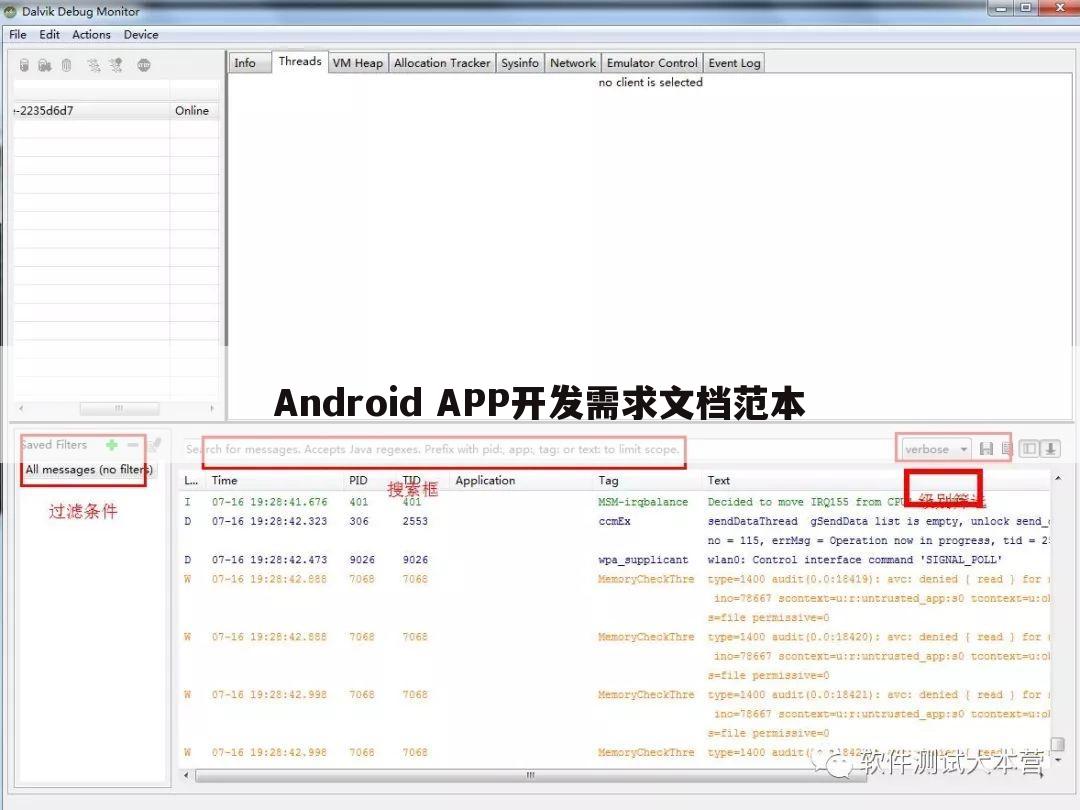Add a new logcat filter with plus icon

point(112,445)
